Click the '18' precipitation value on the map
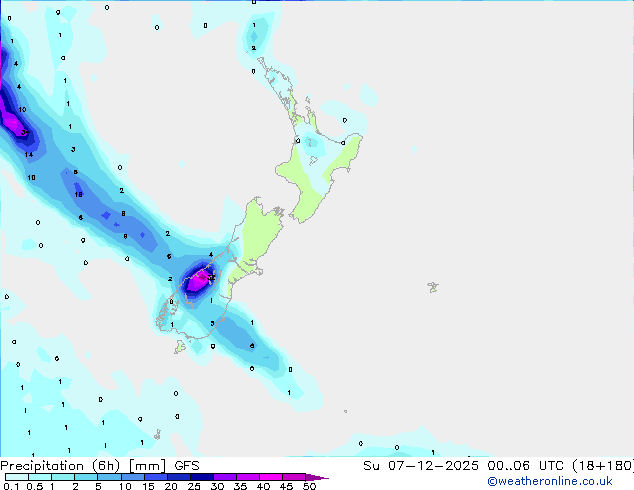The image size is (634, 490). [78, 194]
